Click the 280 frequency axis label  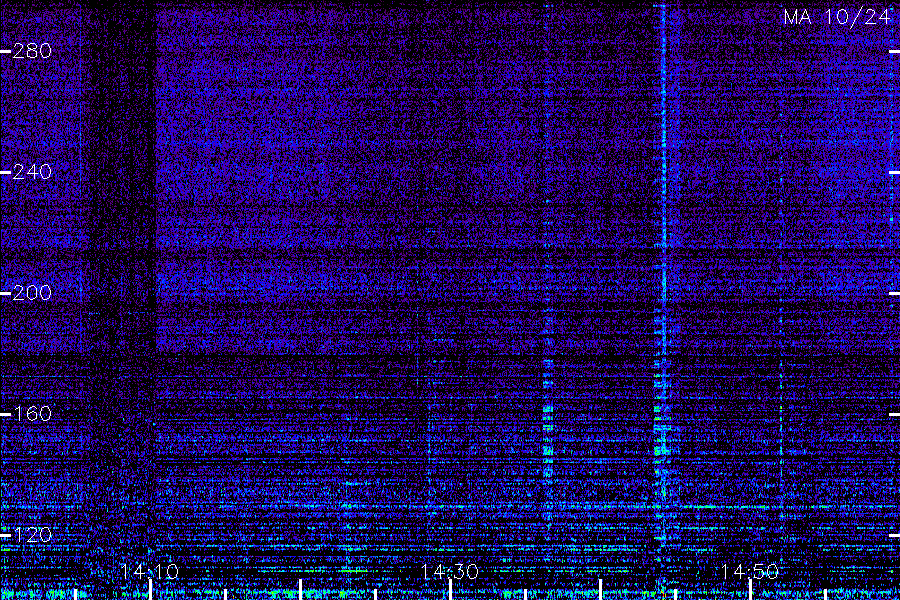pyautogui.click(x=32, y=51)
